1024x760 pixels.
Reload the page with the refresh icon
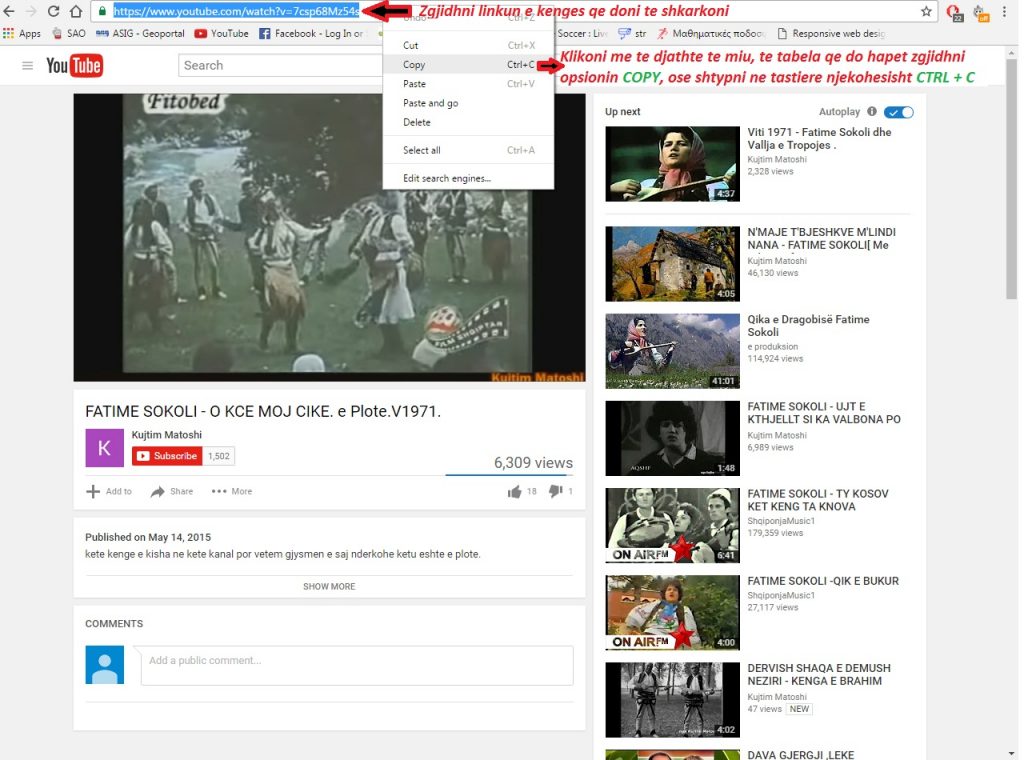[54, 11]
